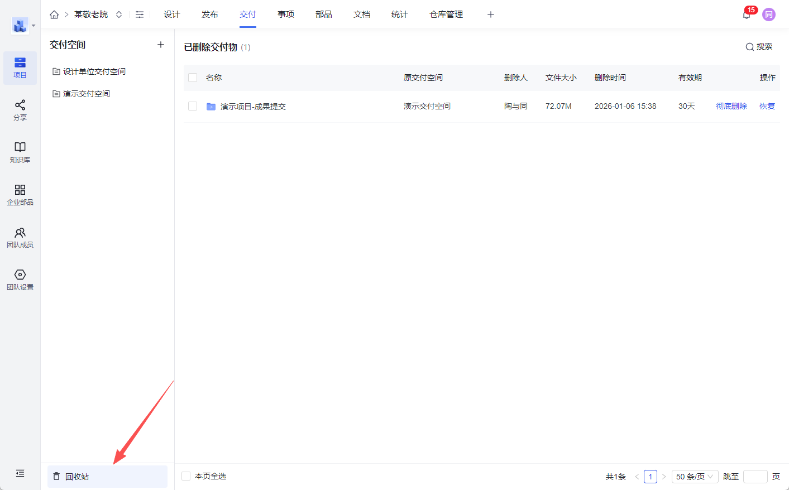Open the workspace logo dropdown arrow
Image resolution: width=789 pixels, height=490 pixels.
(x=33, y=24)
